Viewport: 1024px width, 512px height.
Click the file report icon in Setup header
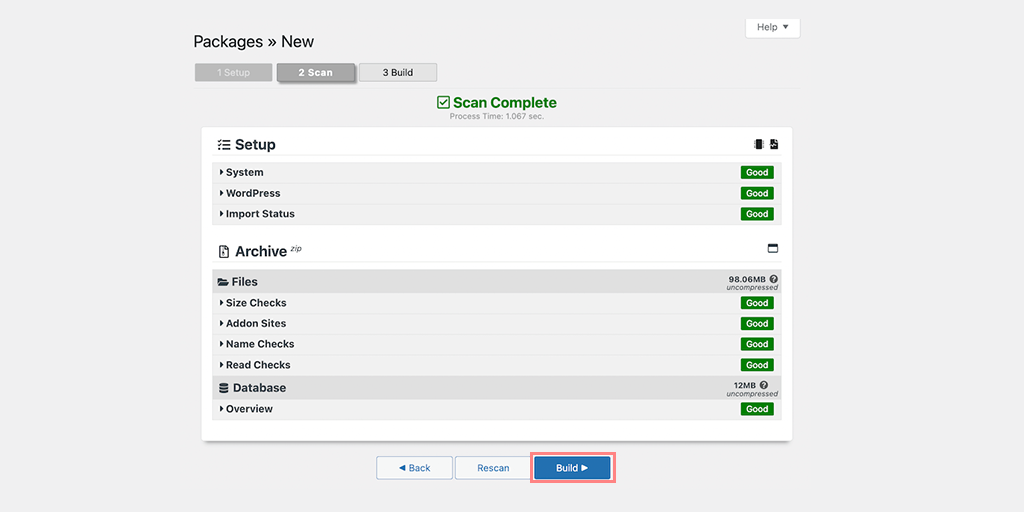coord(774,144)
